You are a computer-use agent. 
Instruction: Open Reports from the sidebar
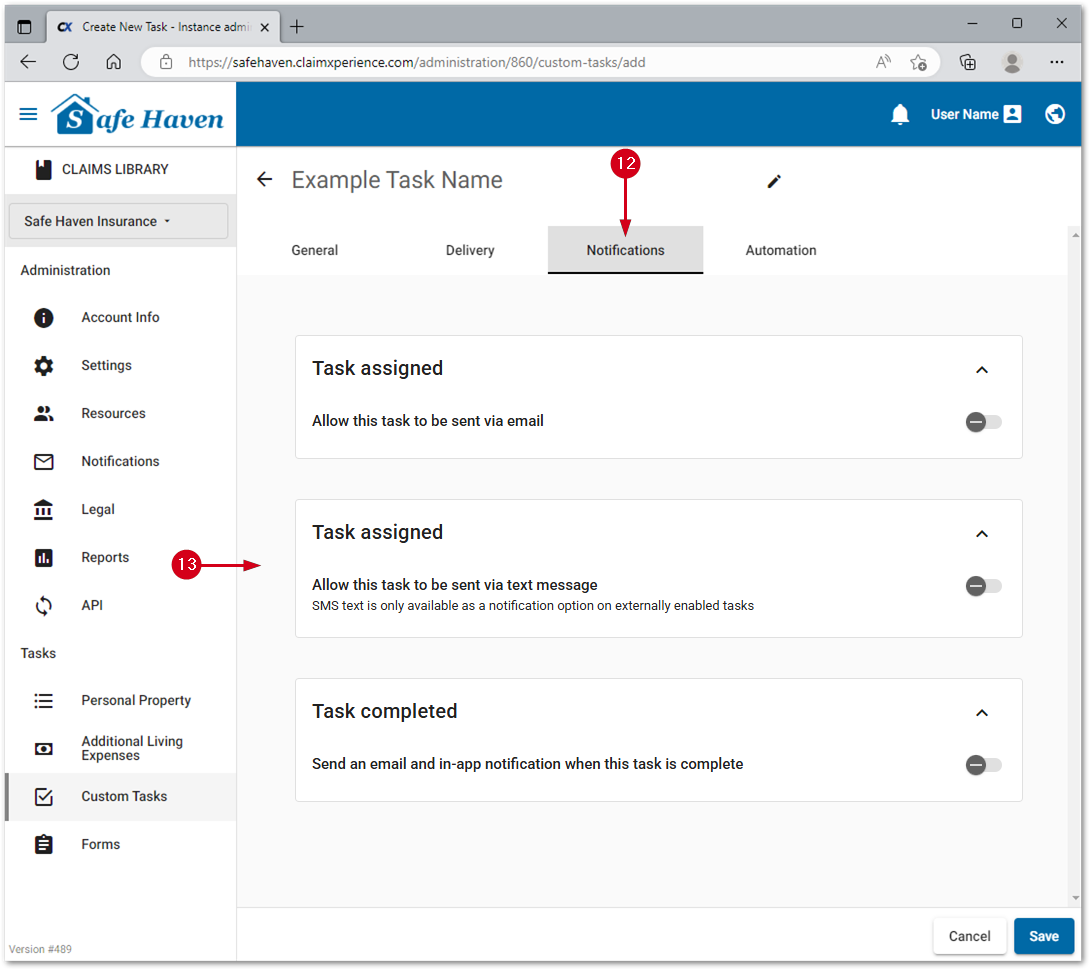click(105, 557)
